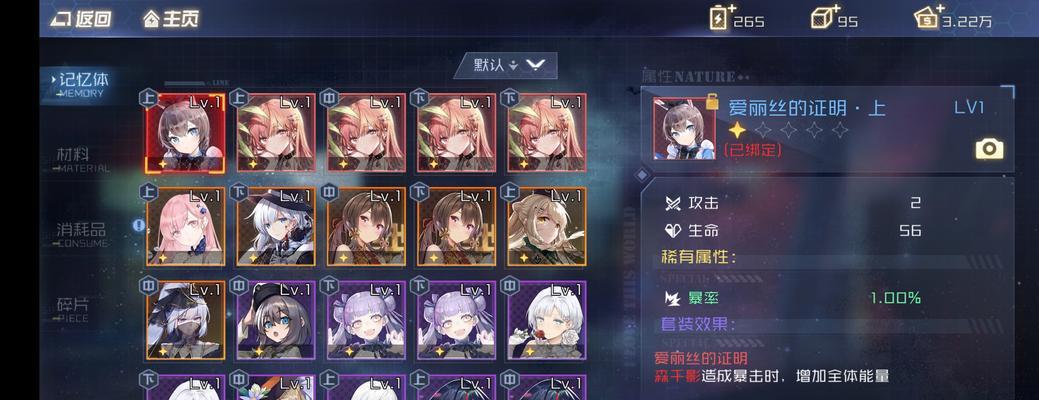This screenshot has height=400, width=1039.
Task: Go to 主页 home page
Action: pyautogui.click(x=172, y=19)
